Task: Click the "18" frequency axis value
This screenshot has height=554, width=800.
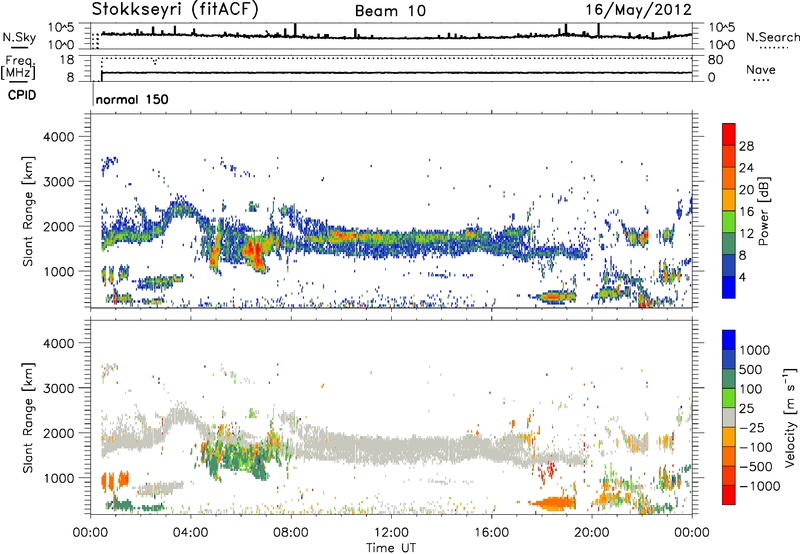Action: [x=66, y=60]
